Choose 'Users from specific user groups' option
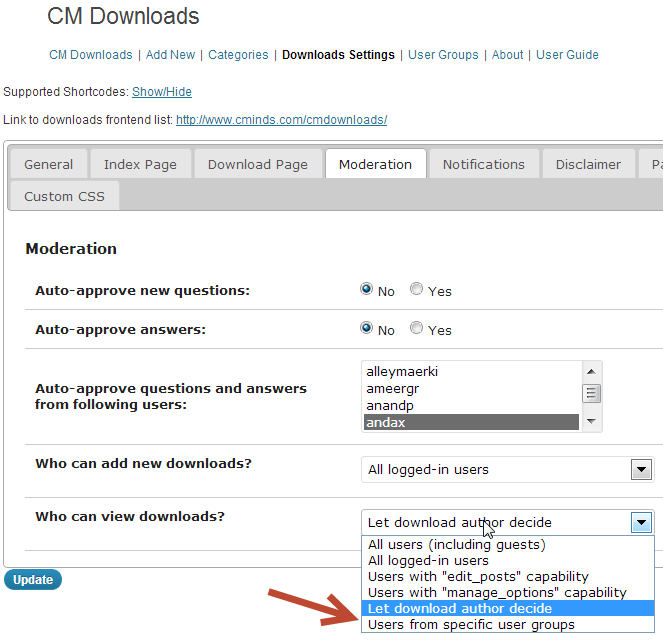 click(x=471, y=625)
